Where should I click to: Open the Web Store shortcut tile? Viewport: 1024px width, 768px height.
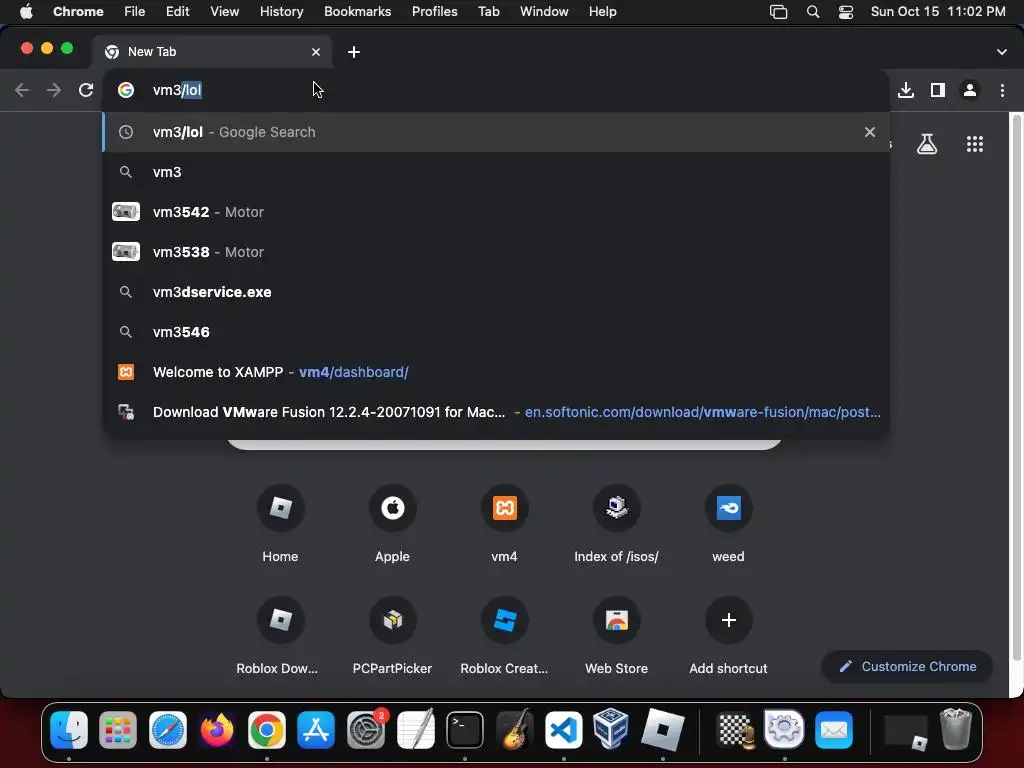(616, 635)
